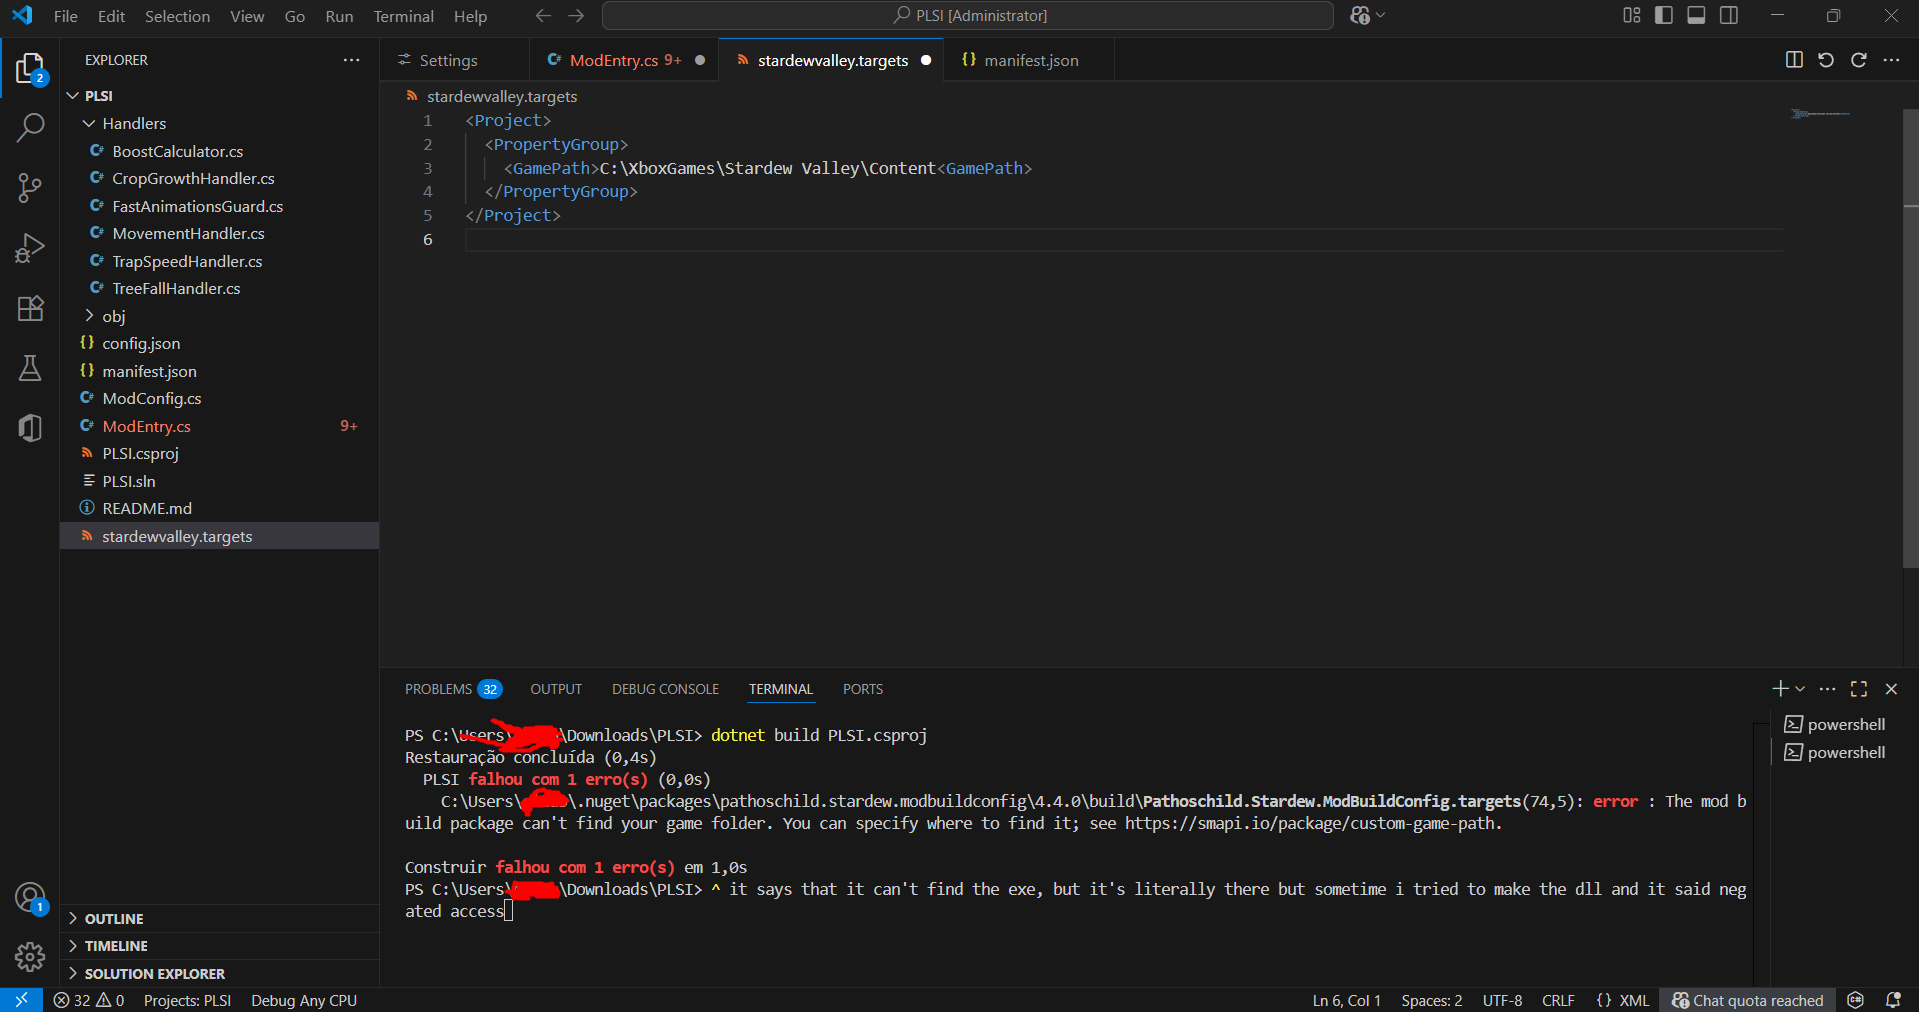The image size is (1919, 1012).
Task: Select the first powershell terminal instance
Action: point(1835,724)
